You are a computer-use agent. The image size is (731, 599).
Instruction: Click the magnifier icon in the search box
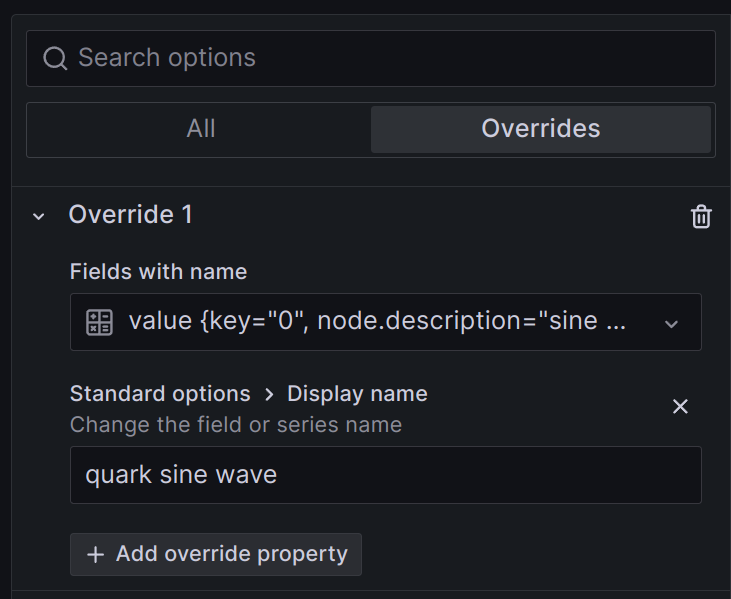pyautogui.click(x=55, y=58)
